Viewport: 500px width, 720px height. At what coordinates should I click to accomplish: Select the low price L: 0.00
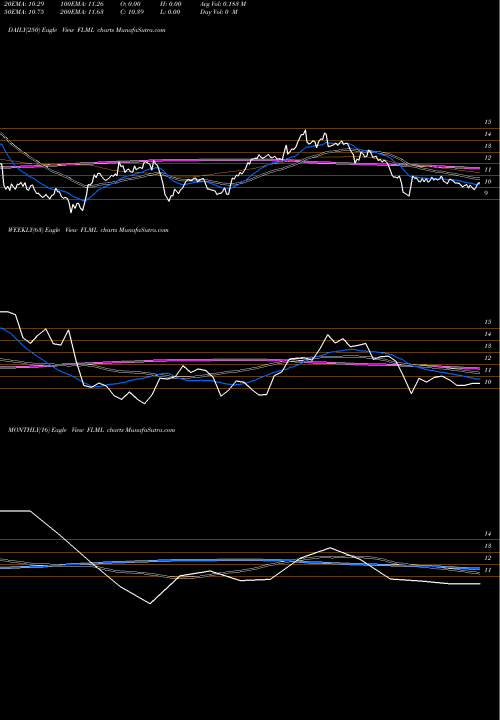170,12
